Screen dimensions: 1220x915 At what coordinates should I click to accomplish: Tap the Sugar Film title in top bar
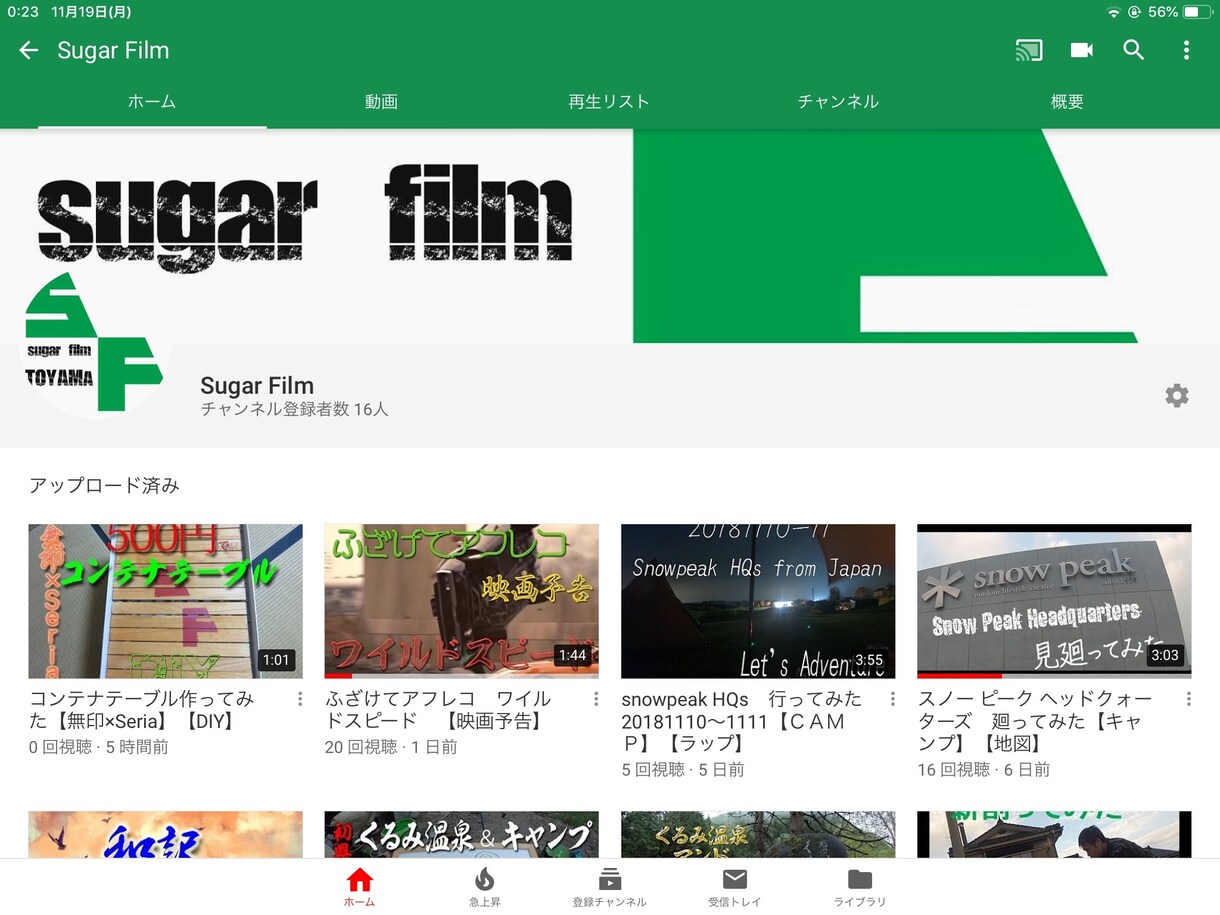[113, 50]
